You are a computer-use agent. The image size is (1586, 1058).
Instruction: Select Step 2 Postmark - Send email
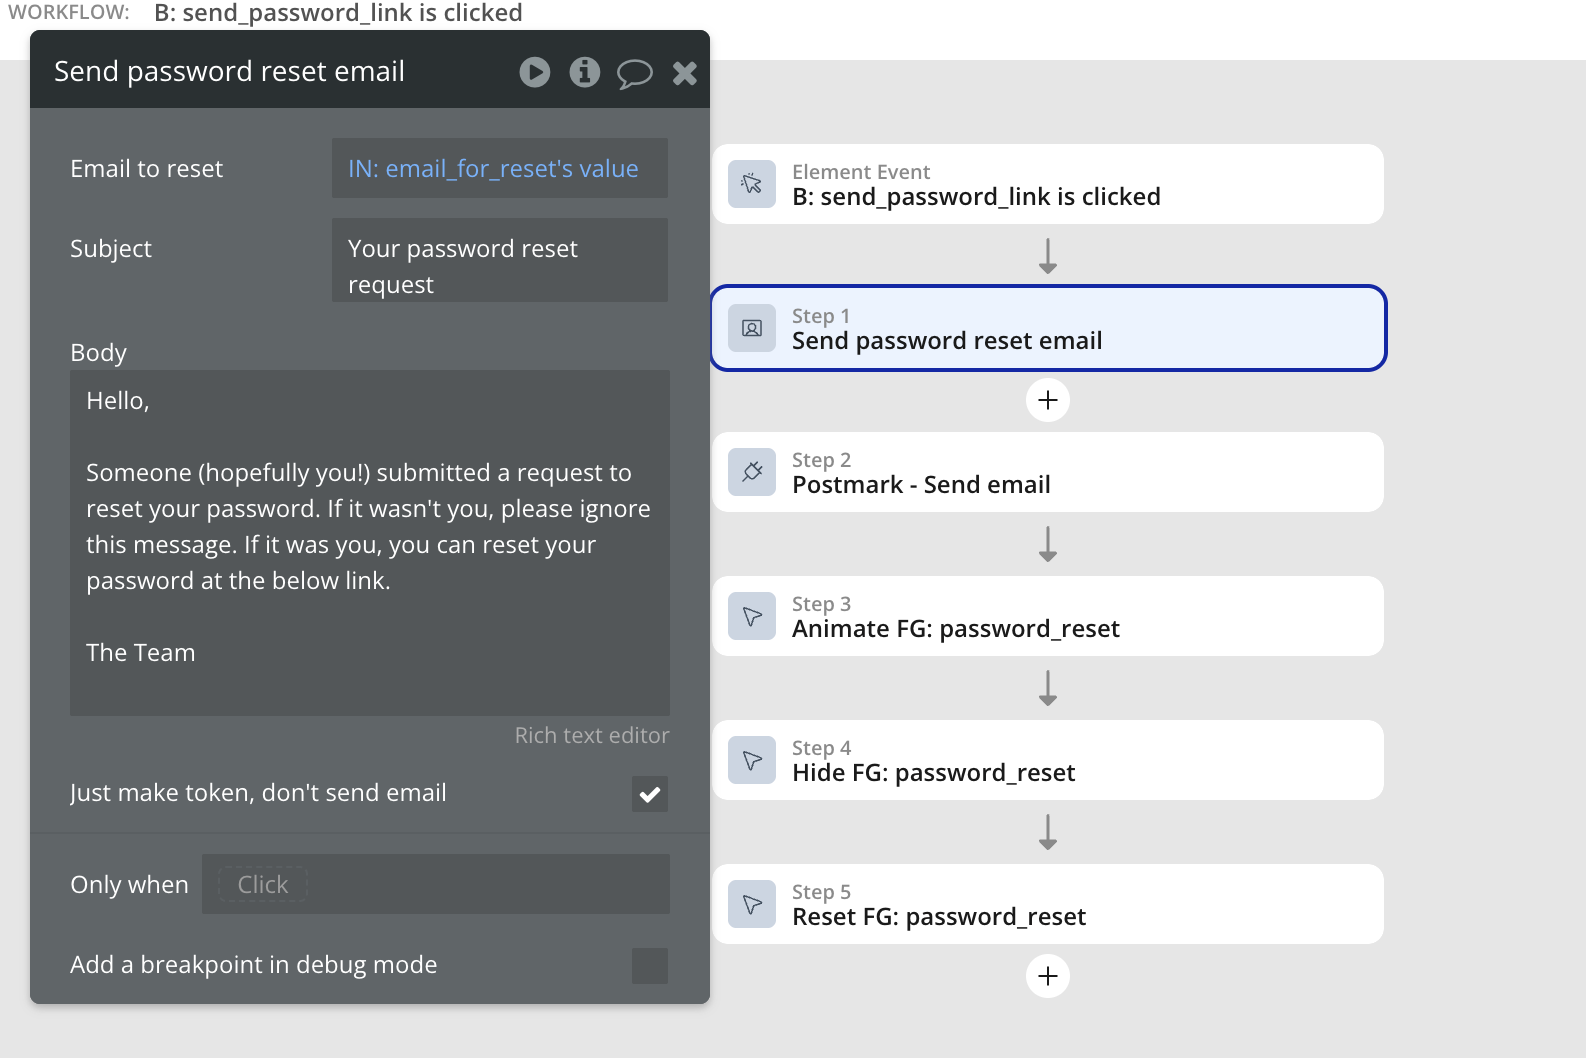tap(1048, 472)
